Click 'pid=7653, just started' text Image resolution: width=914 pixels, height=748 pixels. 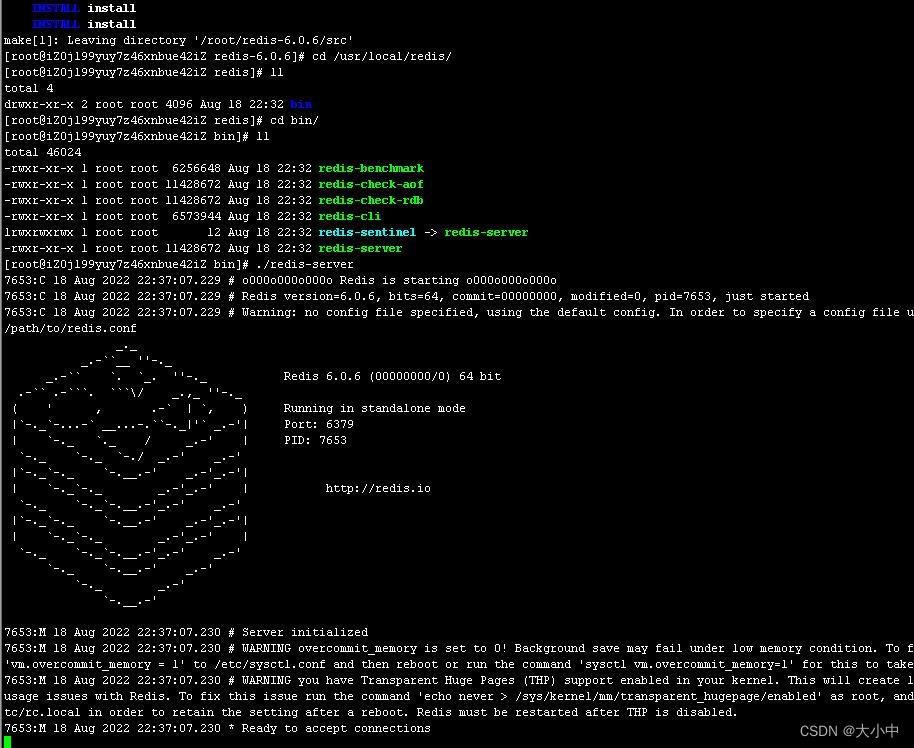[732, 296]
